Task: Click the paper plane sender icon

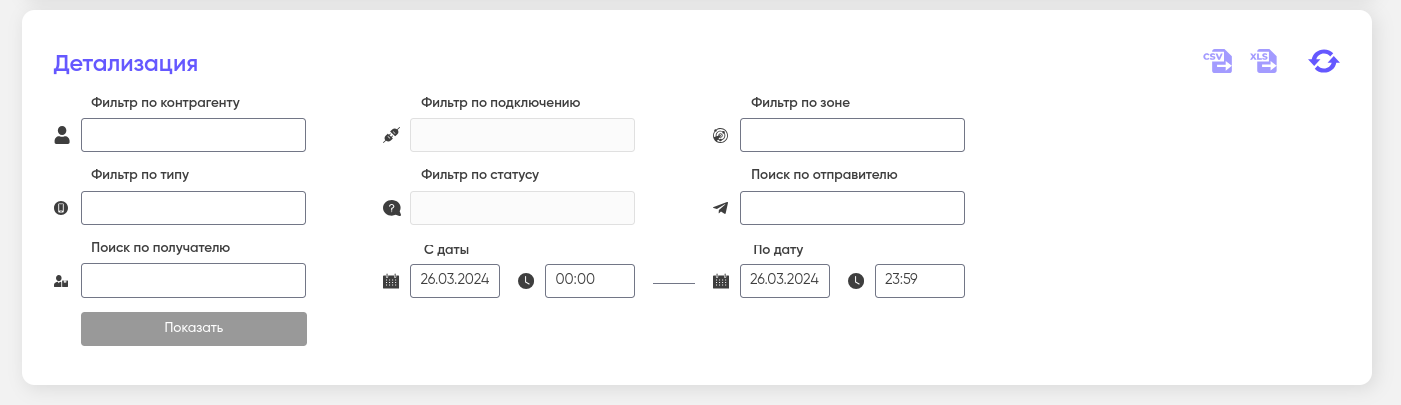Action: point(720,208)
